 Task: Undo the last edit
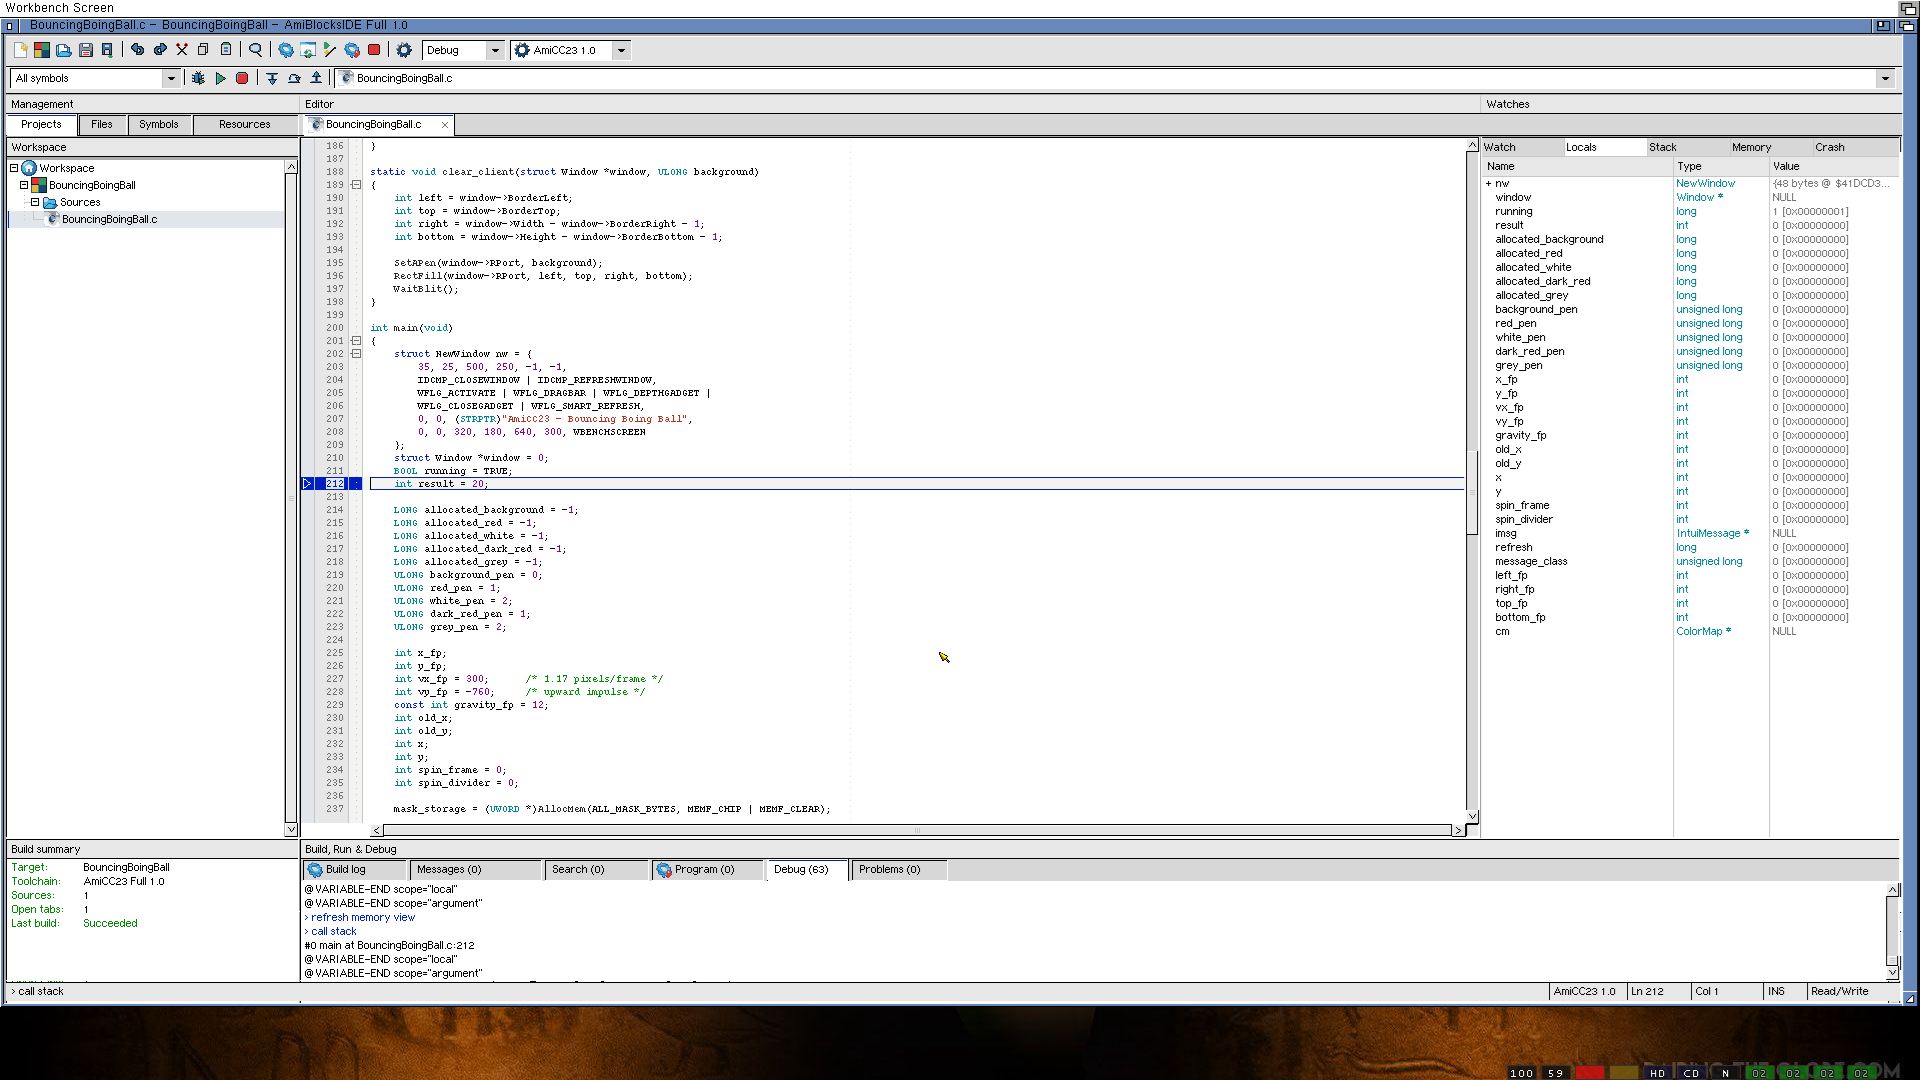click(x=138, y=50)
